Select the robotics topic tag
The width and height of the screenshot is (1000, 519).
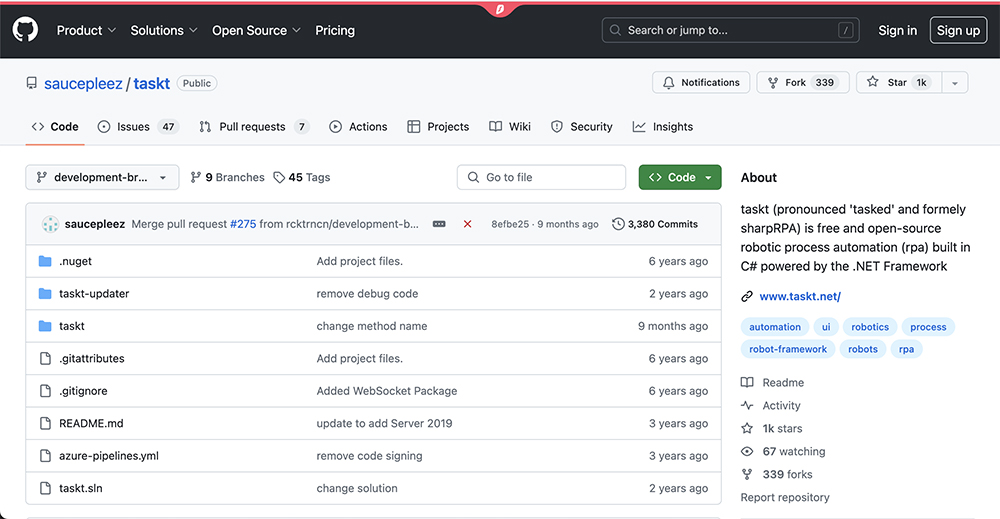click(x=870, y=327)
